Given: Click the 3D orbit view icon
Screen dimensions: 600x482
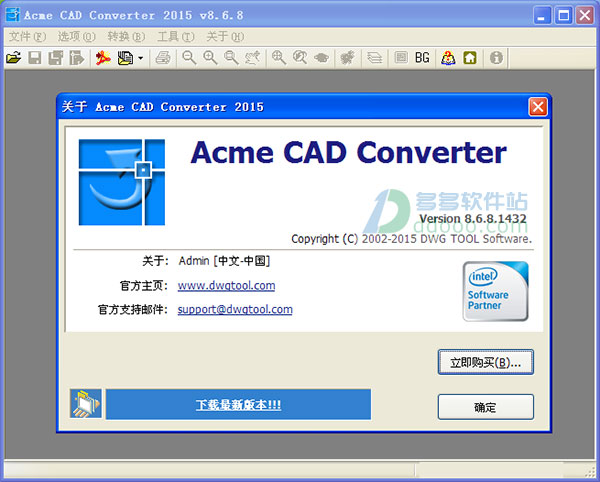Looking at the screenshot, I should (x=321, y=58).
